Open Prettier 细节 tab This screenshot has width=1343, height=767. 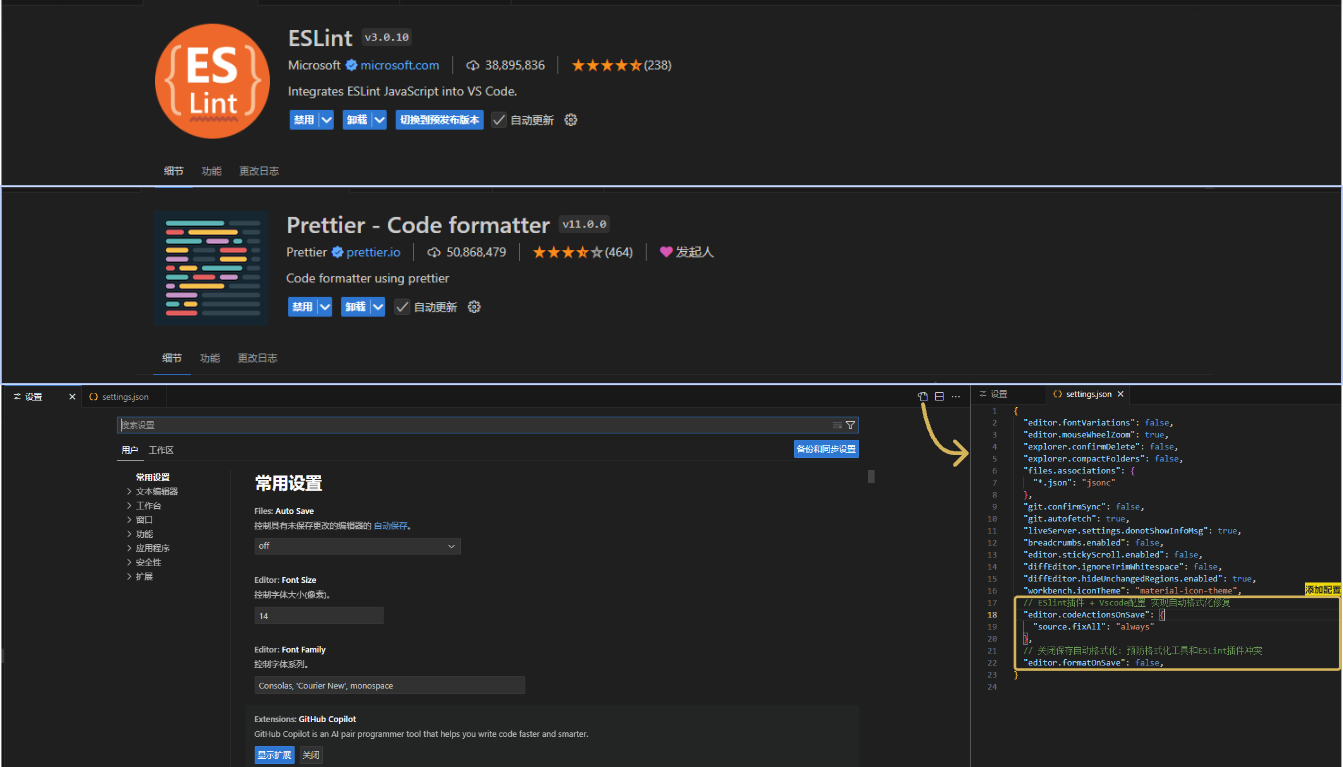point(172,358)
